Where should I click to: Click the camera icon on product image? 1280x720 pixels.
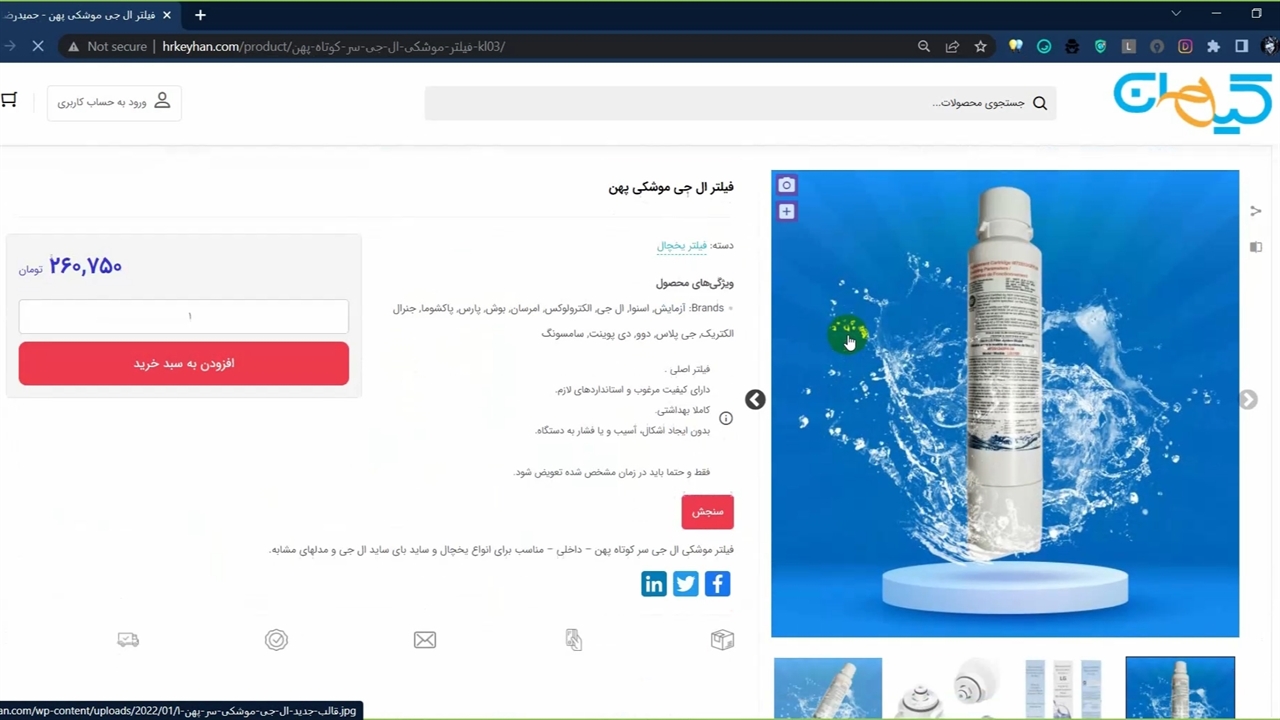pyautogui.click(x=786, y=185)
